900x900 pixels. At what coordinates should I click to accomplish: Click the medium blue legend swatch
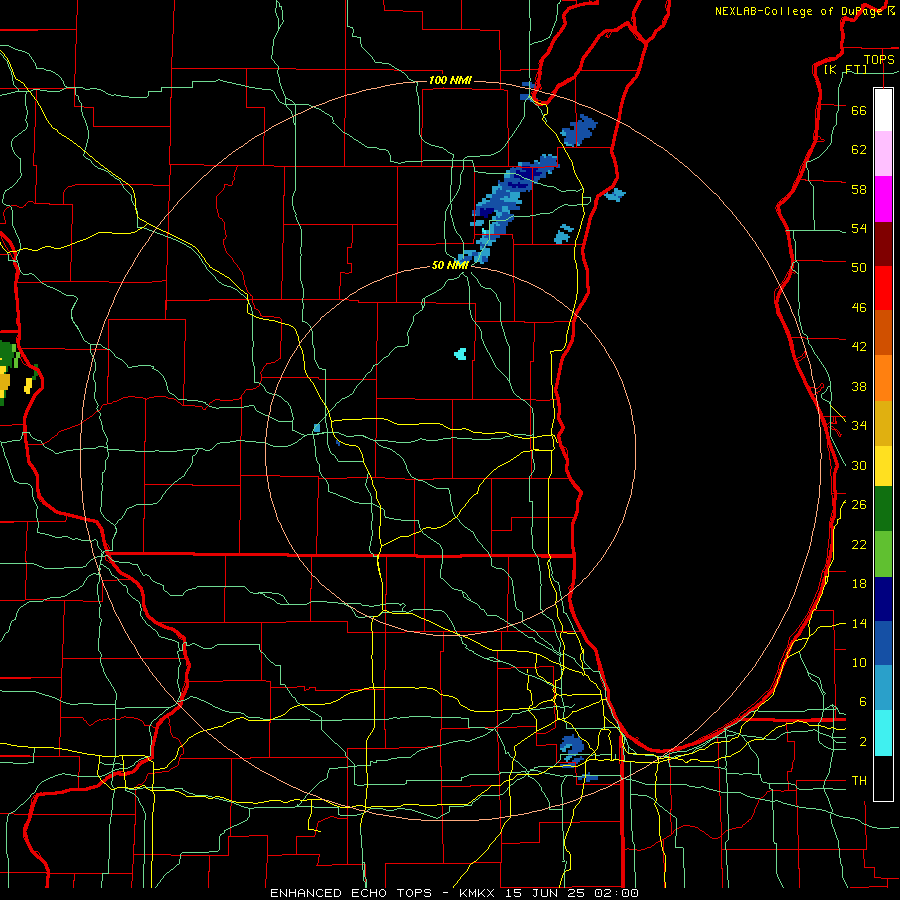pos(883,643)
